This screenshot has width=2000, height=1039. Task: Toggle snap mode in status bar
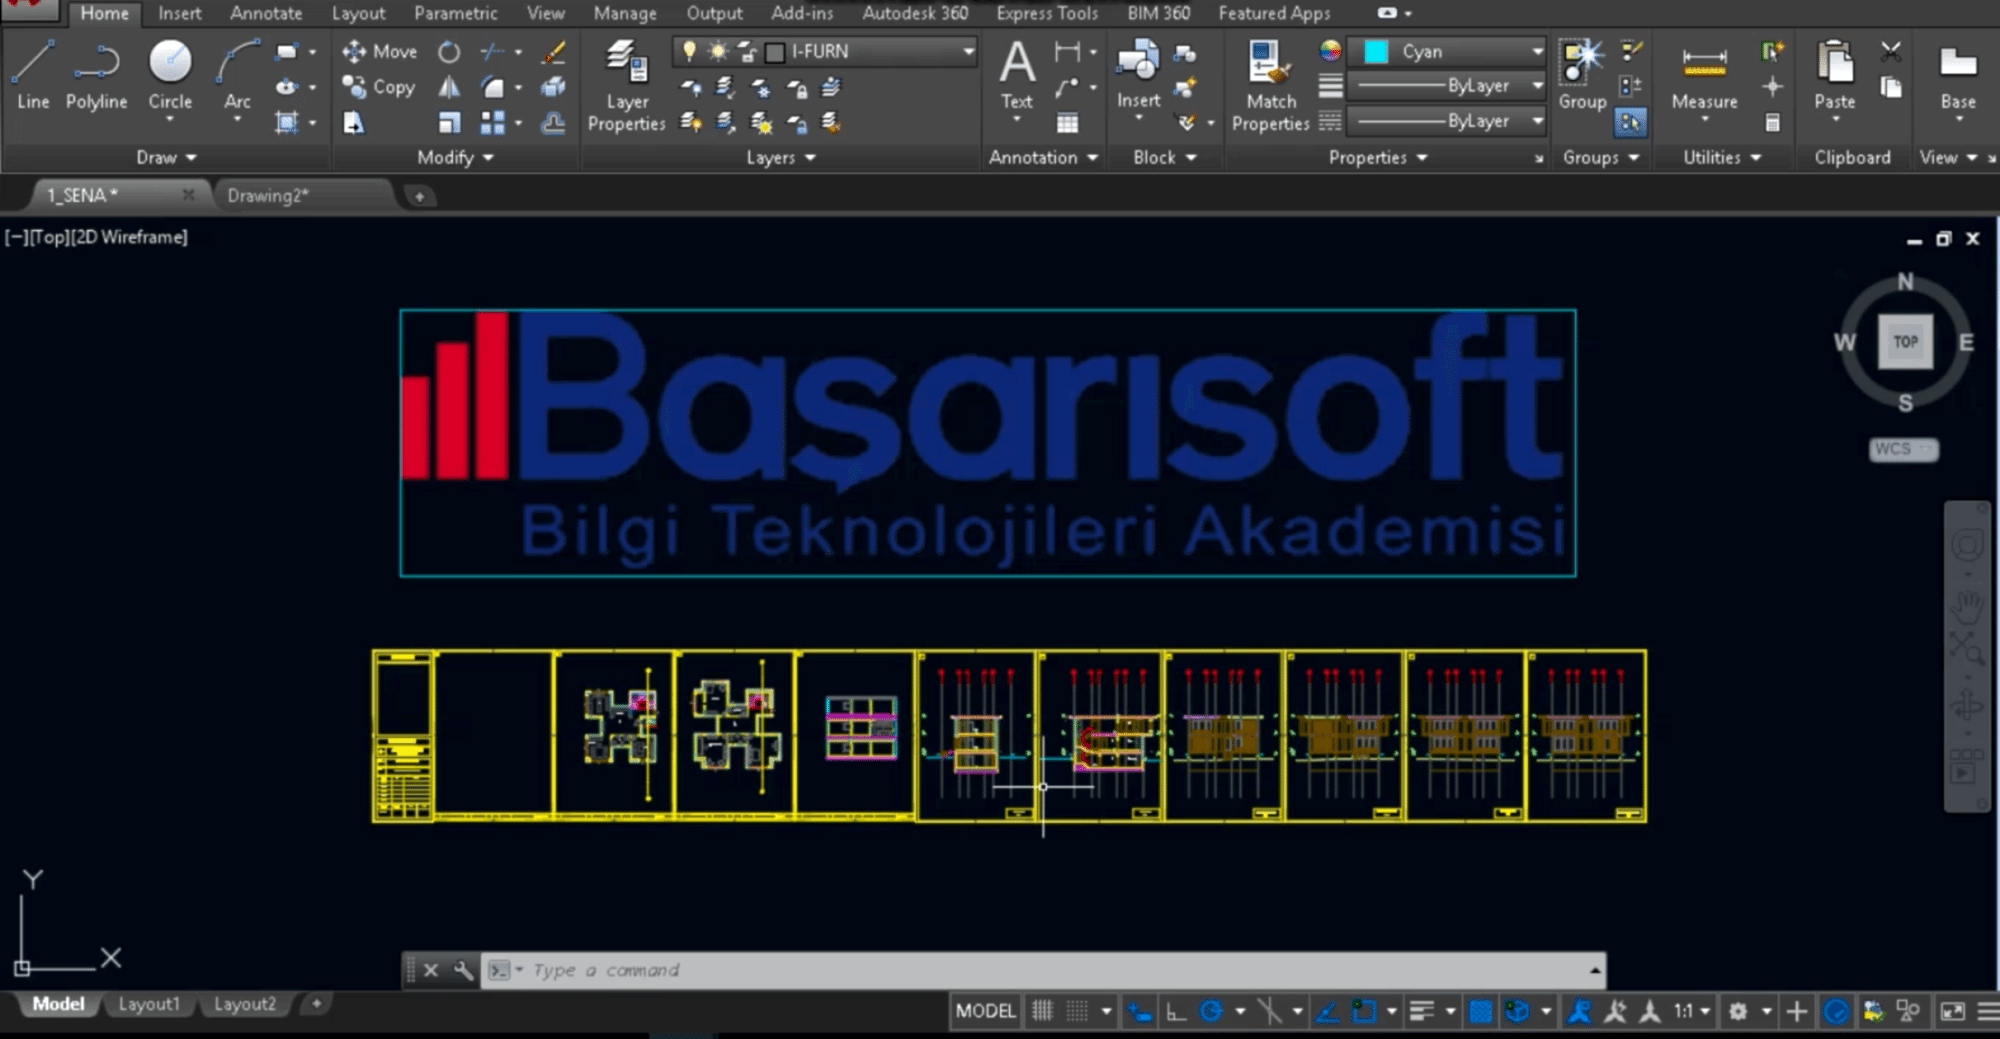point(1077,1011)
